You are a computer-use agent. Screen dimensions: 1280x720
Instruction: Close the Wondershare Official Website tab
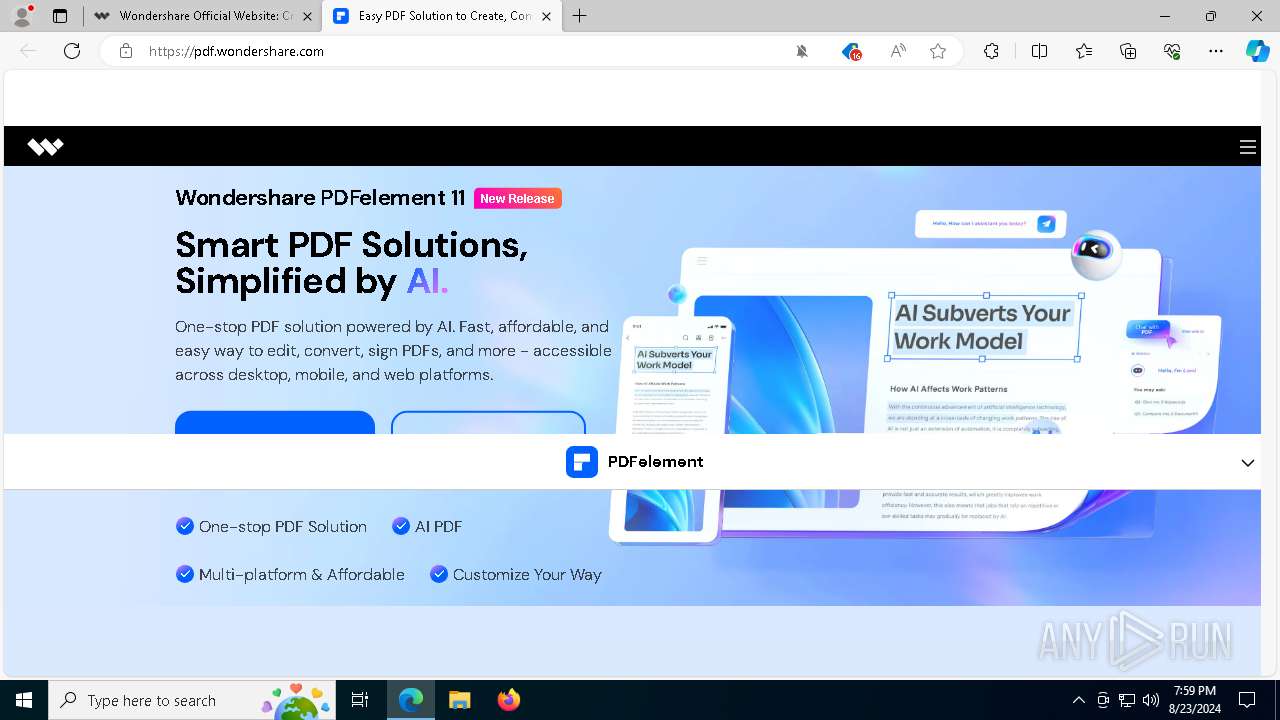click(x=308, y=16)
